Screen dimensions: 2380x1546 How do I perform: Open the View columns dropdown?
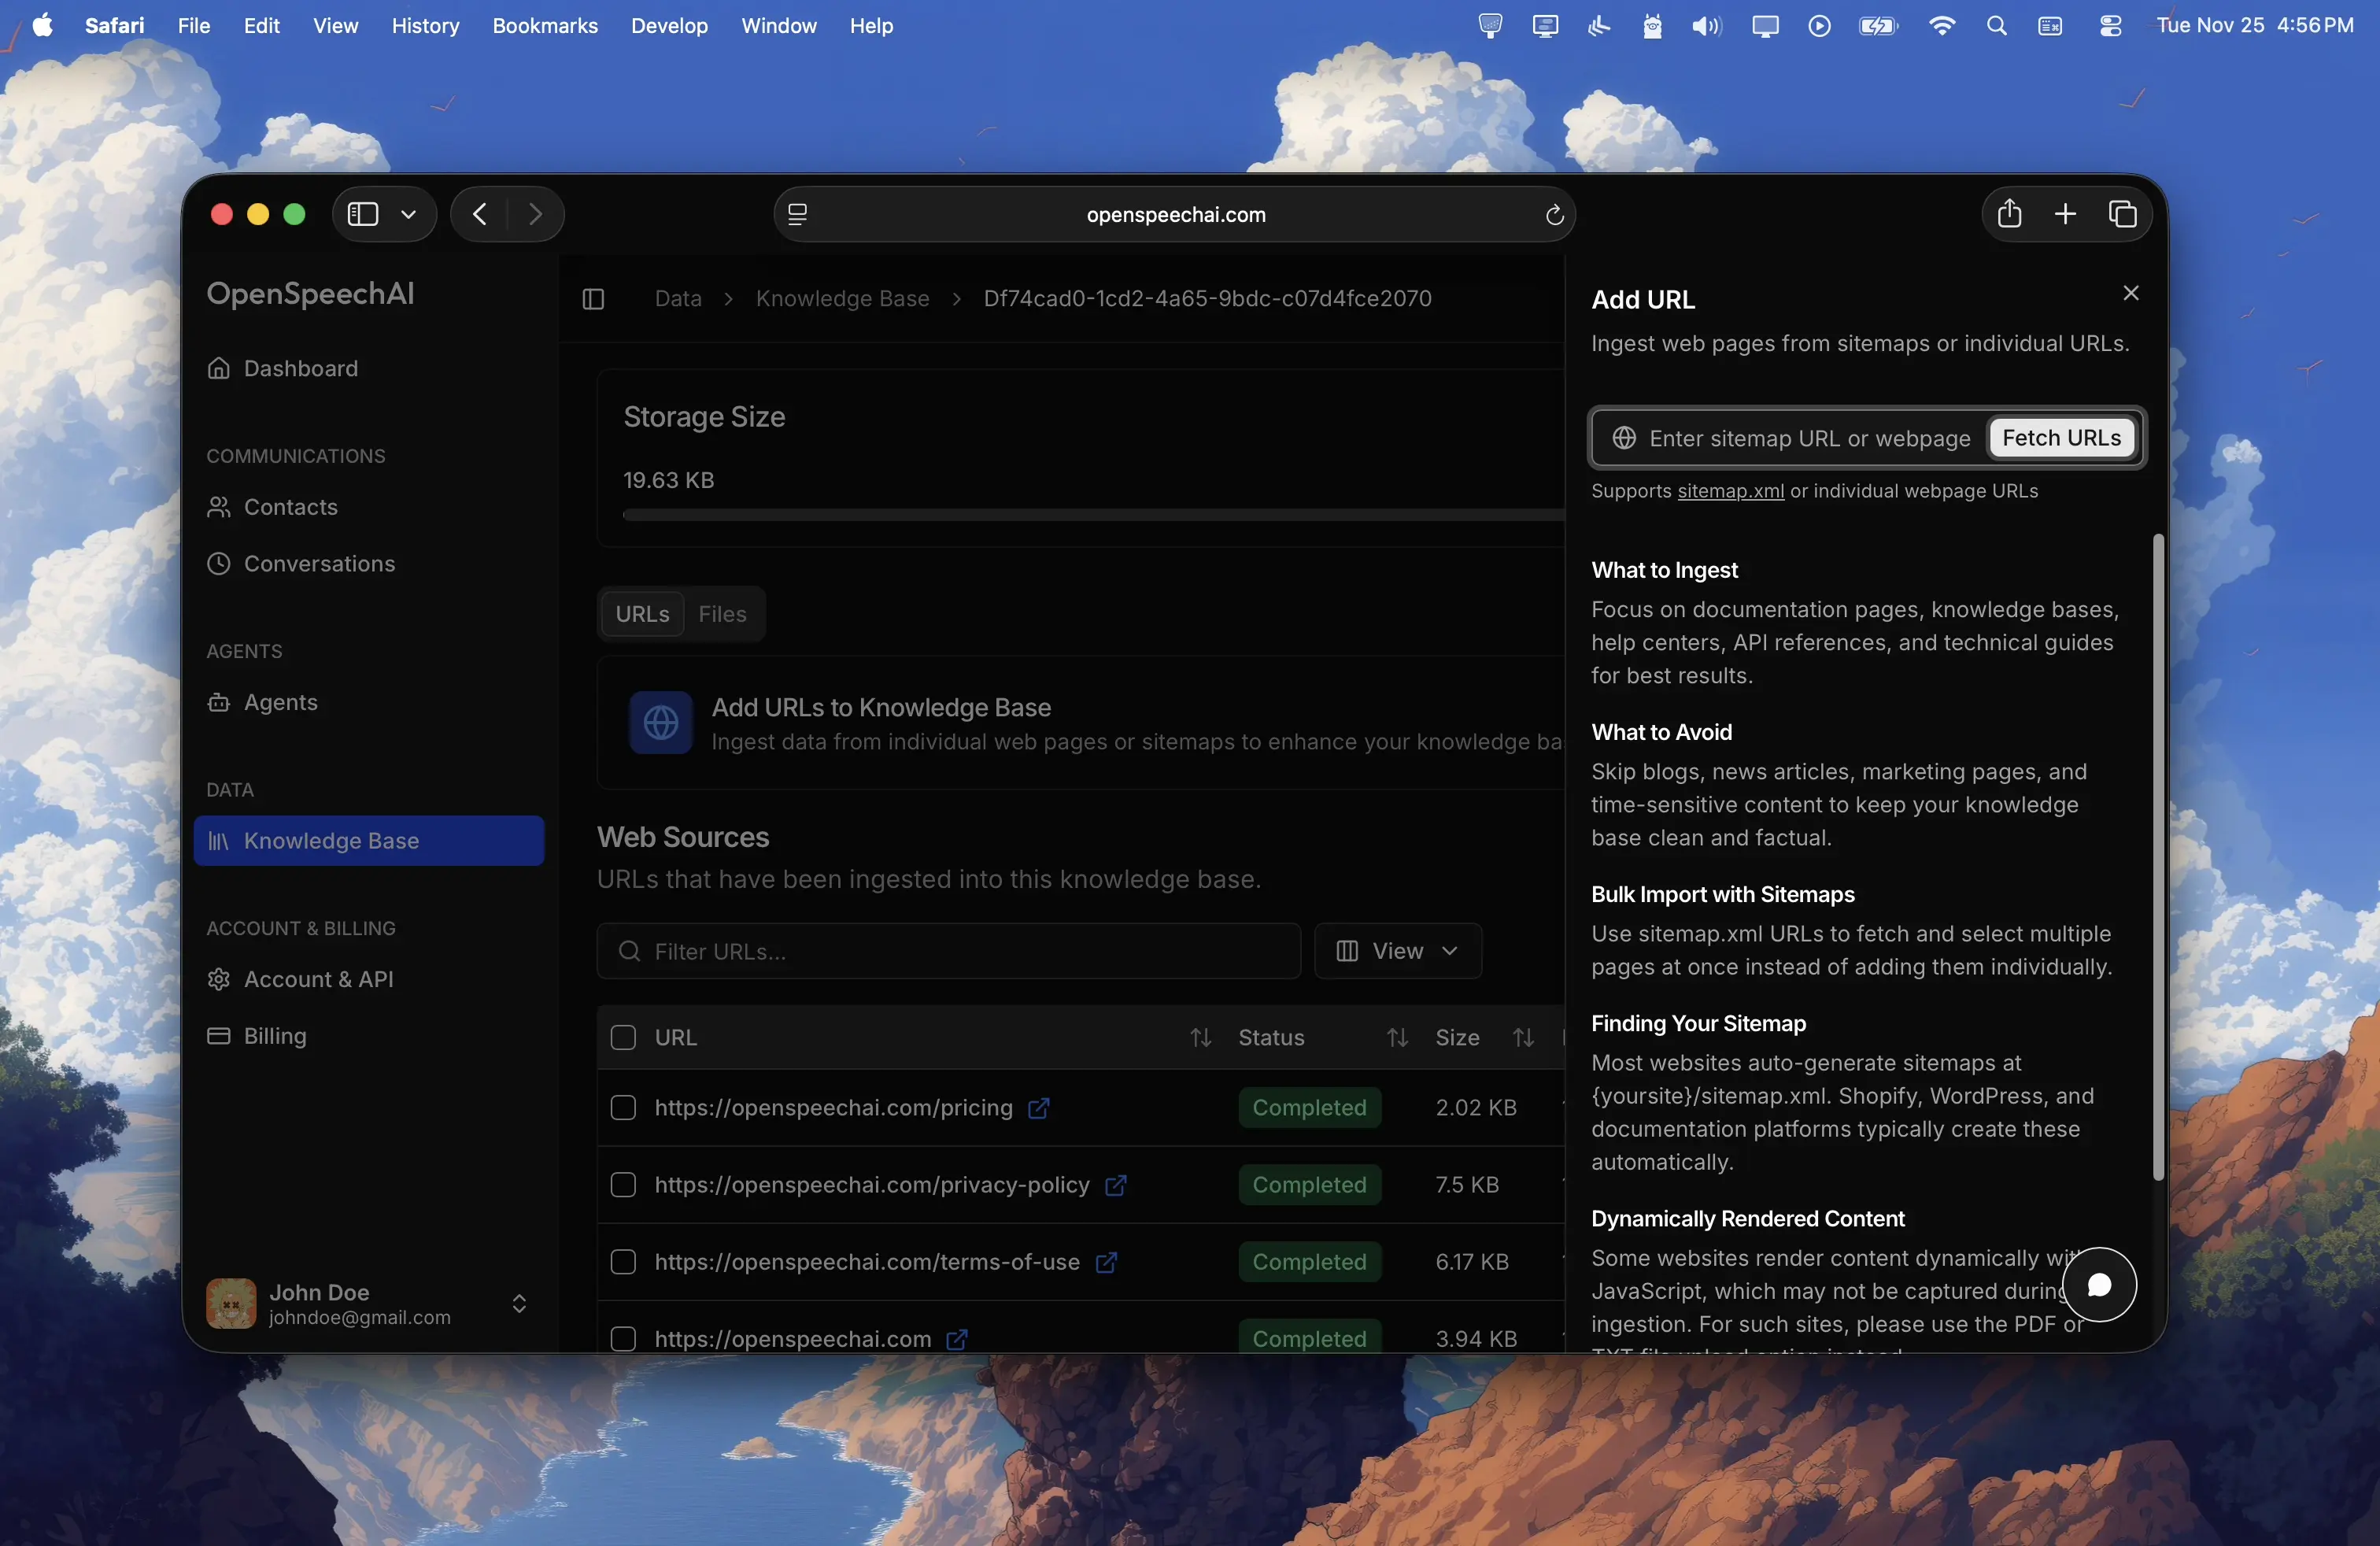pos(1397,951)
